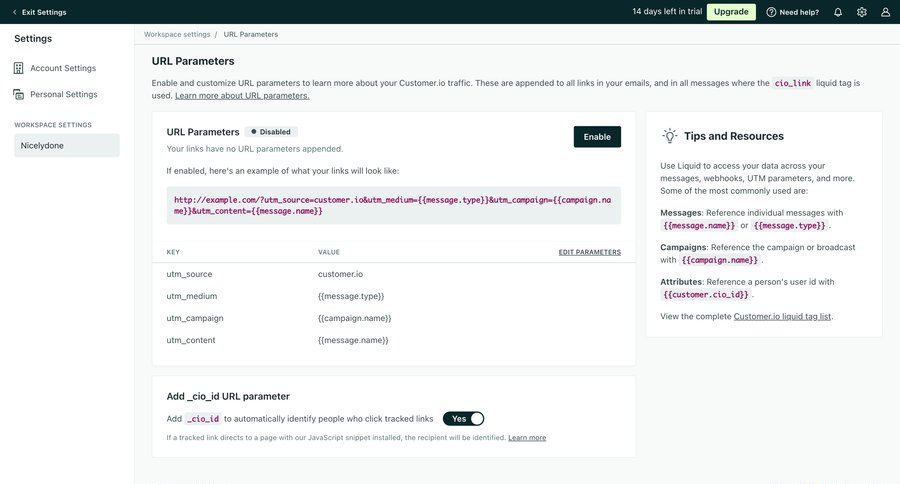Click the Exit Settings back arrow
Screen dimensions: 900x484
click(14, 12)
